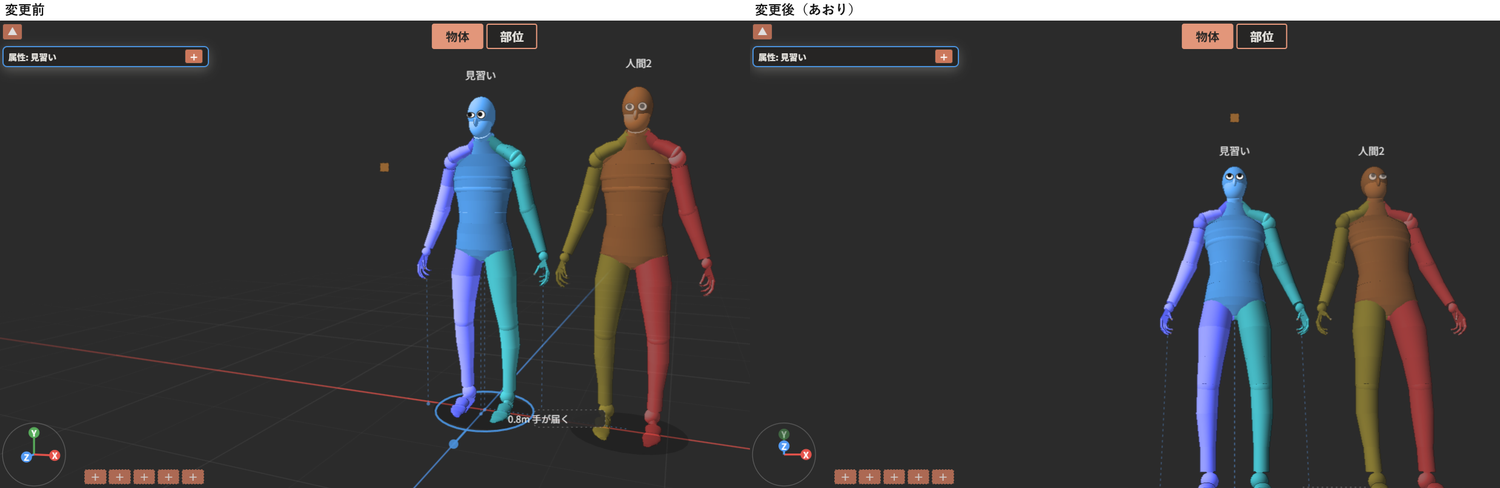Viewport: 1500px width, 488px height.
Task: Select the 物体 tab in the 変更前 view
Action: (x=458, y=37)
